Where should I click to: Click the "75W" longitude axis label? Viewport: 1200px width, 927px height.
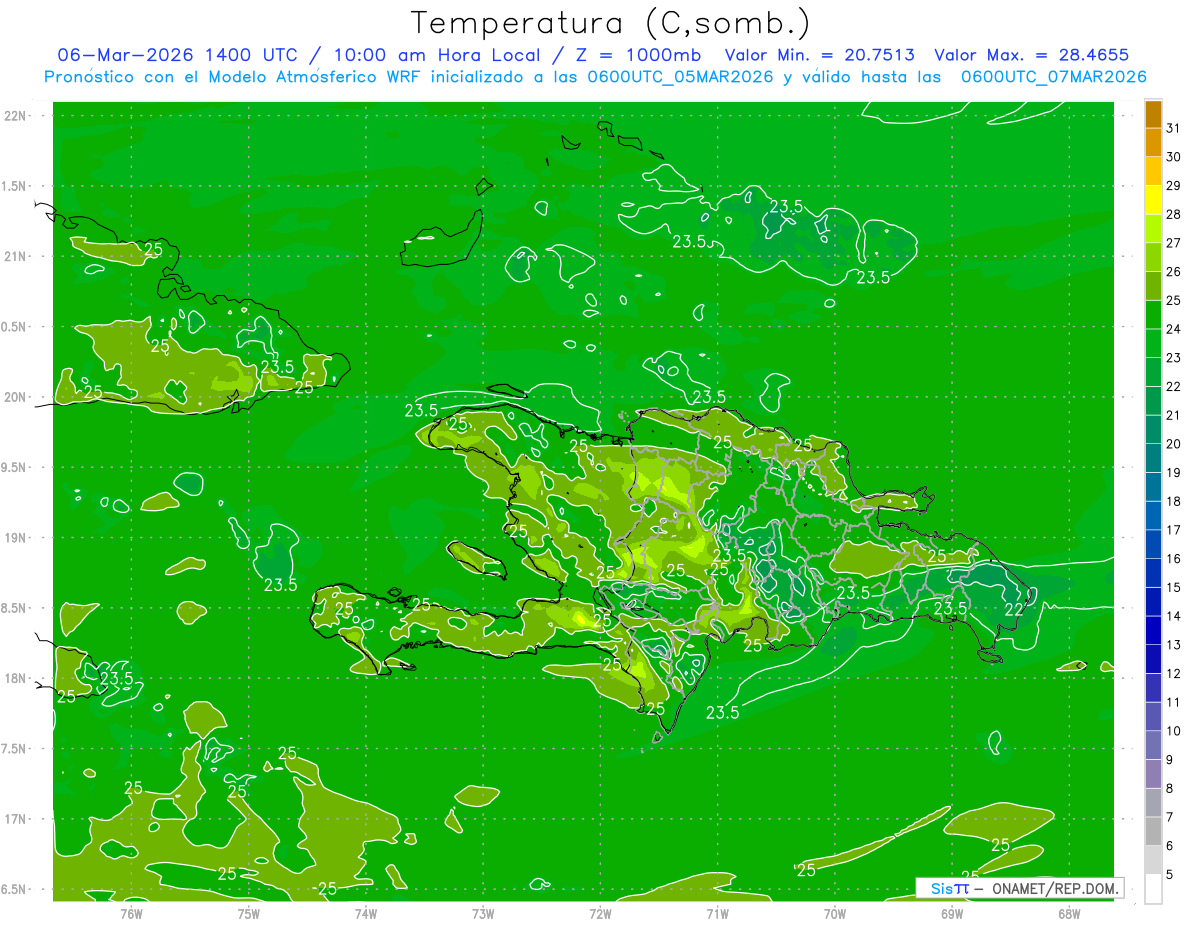(249, 913)
